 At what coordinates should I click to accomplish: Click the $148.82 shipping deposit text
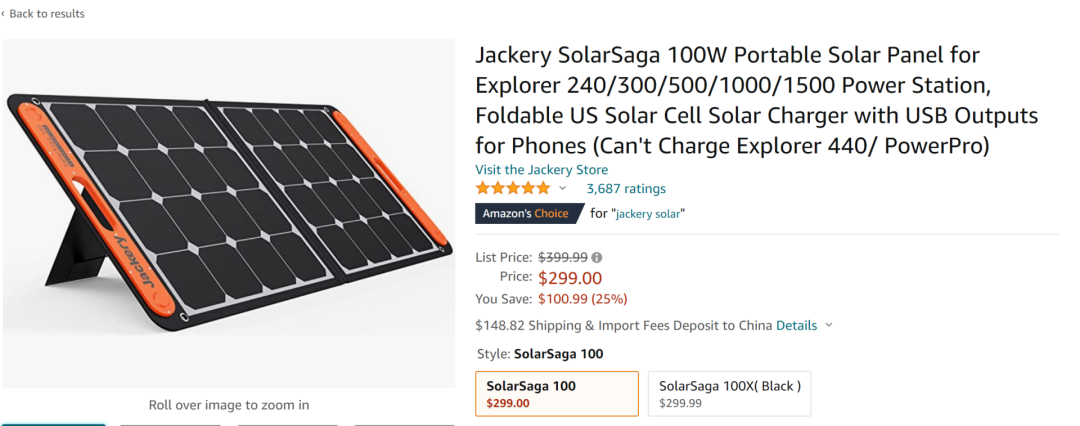point(623,325)
